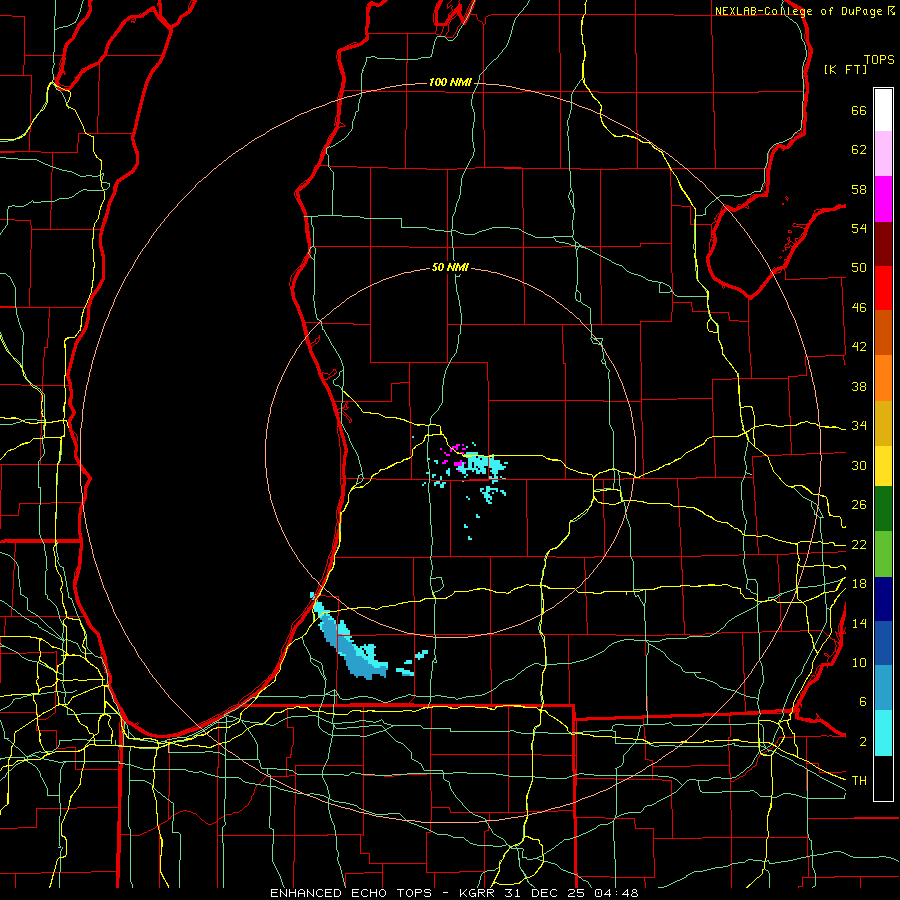Click the navy 18 kft legend swatch

883,599
